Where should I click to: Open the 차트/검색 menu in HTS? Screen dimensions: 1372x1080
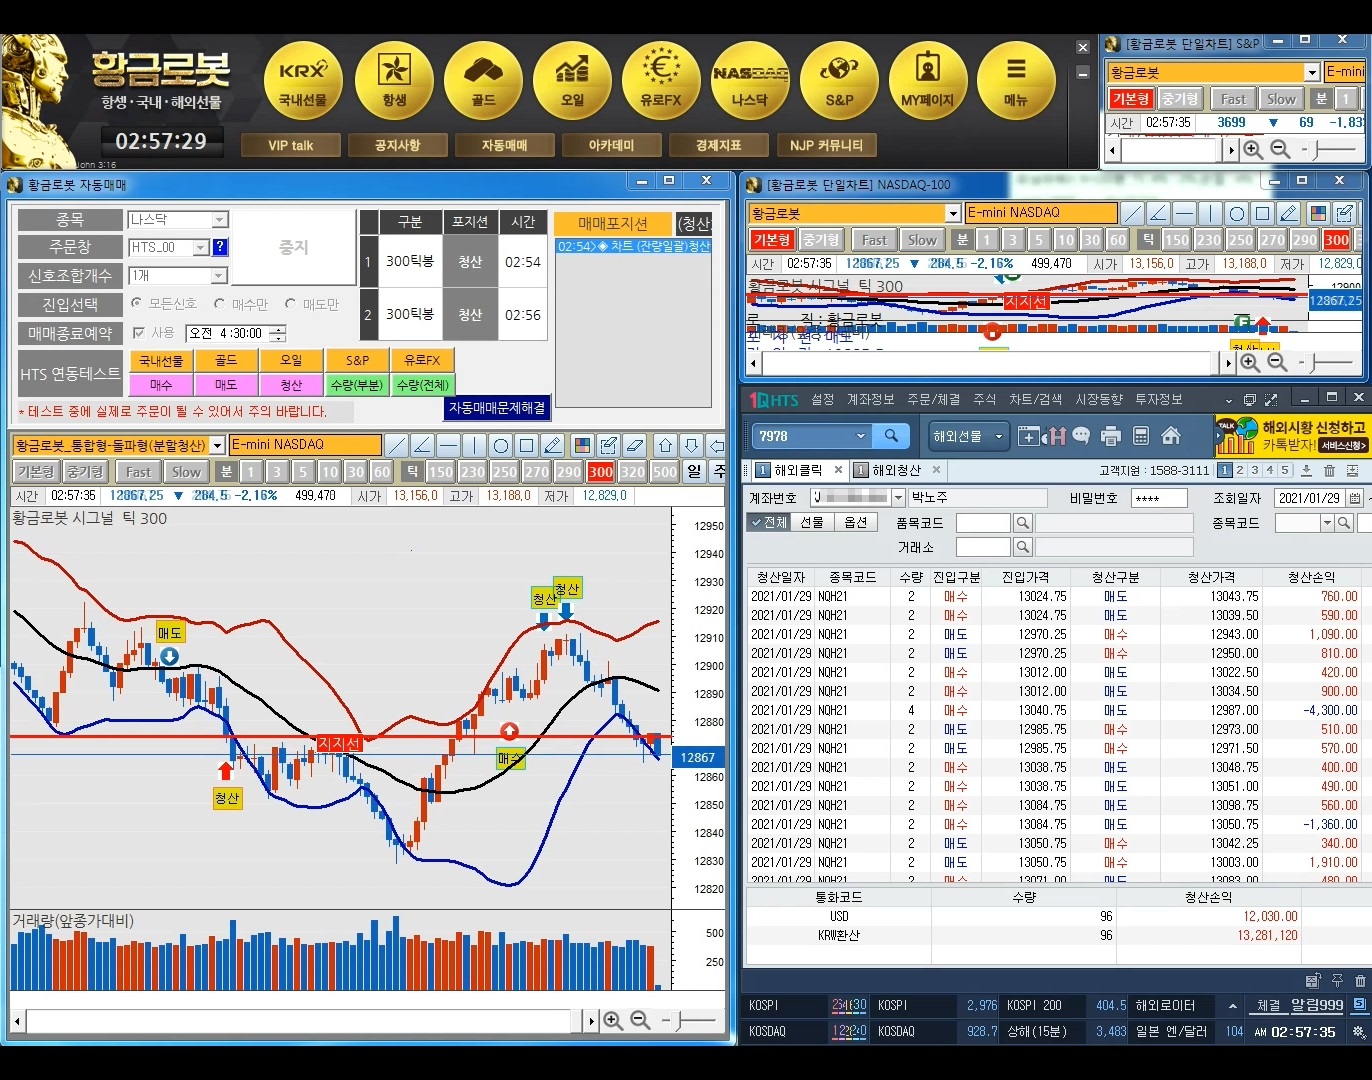(1035, 399)
